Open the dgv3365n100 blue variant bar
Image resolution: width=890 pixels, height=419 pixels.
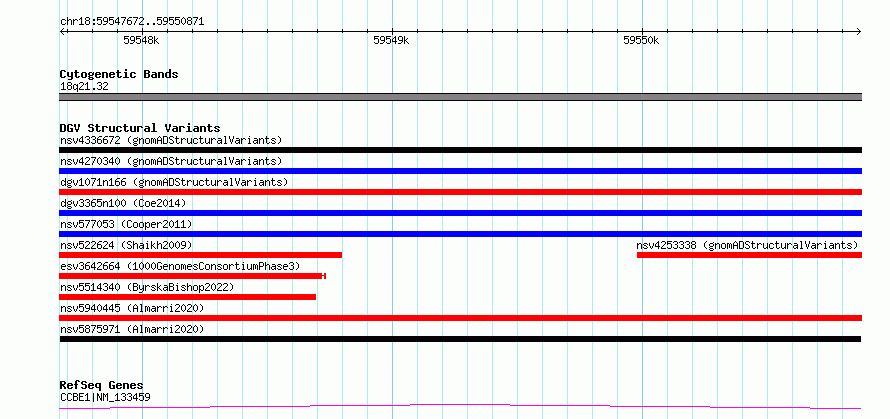[x=460, y=213]
